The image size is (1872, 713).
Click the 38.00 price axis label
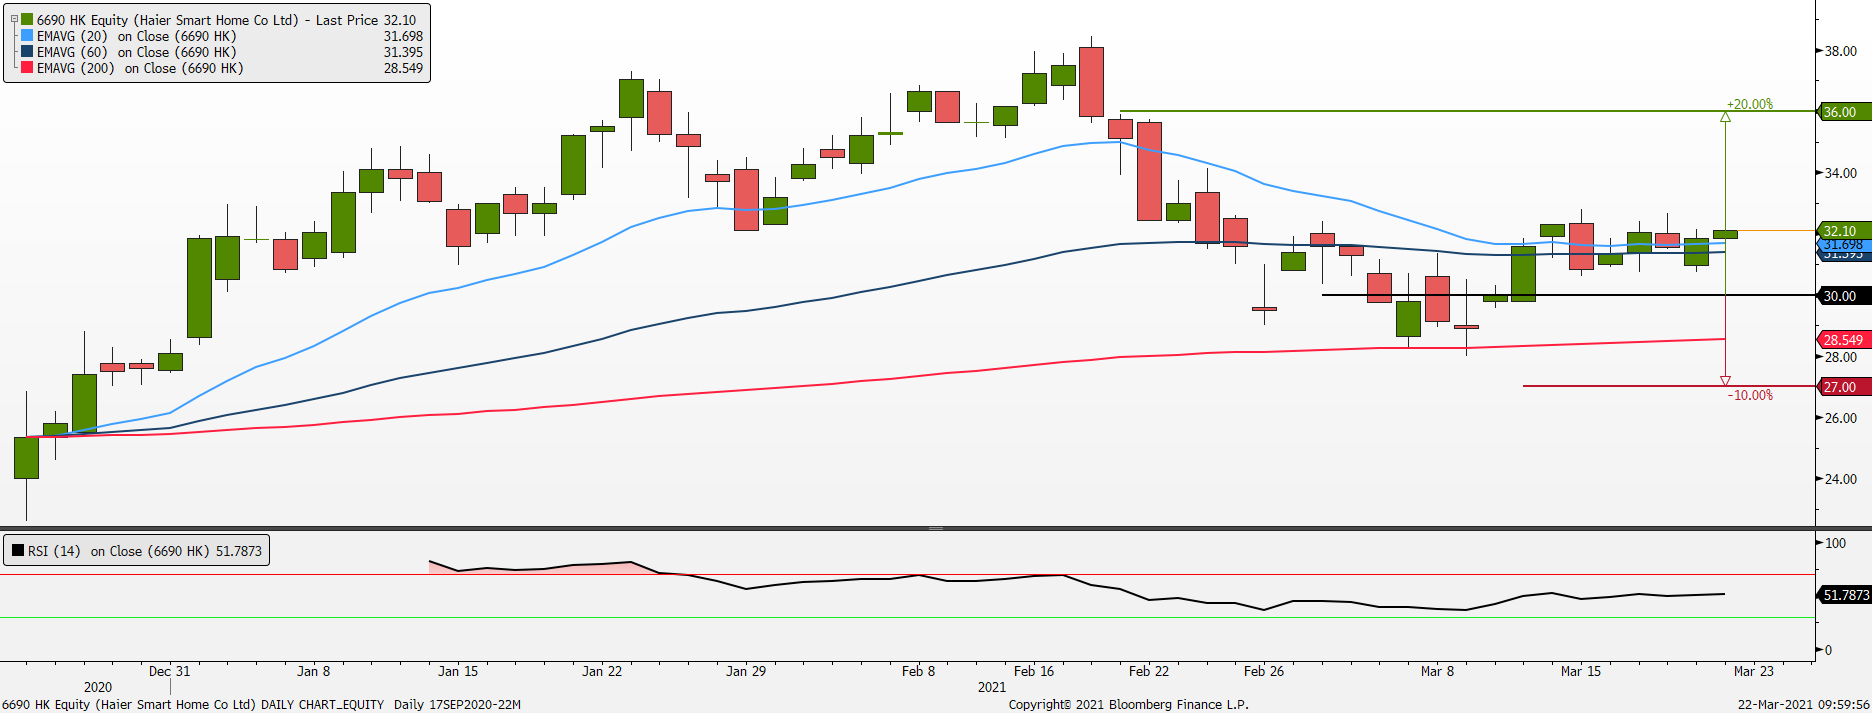1842,51
